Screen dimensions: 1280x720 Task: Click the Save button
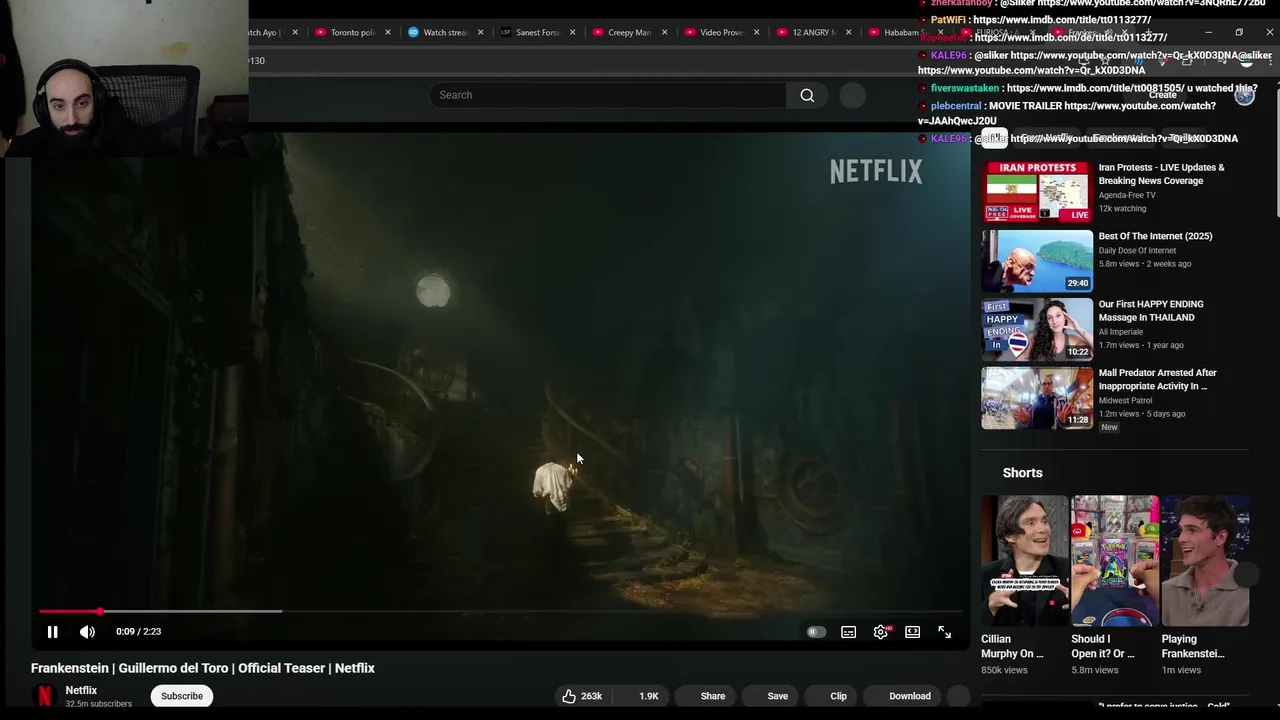770,696
